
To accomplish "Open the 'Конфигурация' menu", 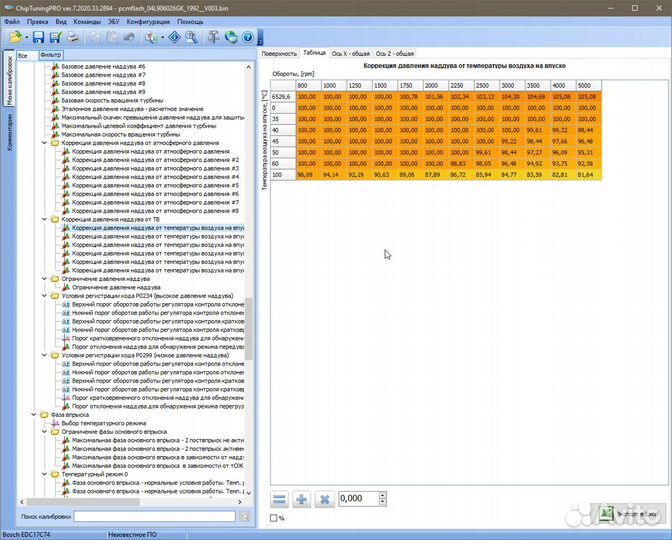I will tap(148, 20).
